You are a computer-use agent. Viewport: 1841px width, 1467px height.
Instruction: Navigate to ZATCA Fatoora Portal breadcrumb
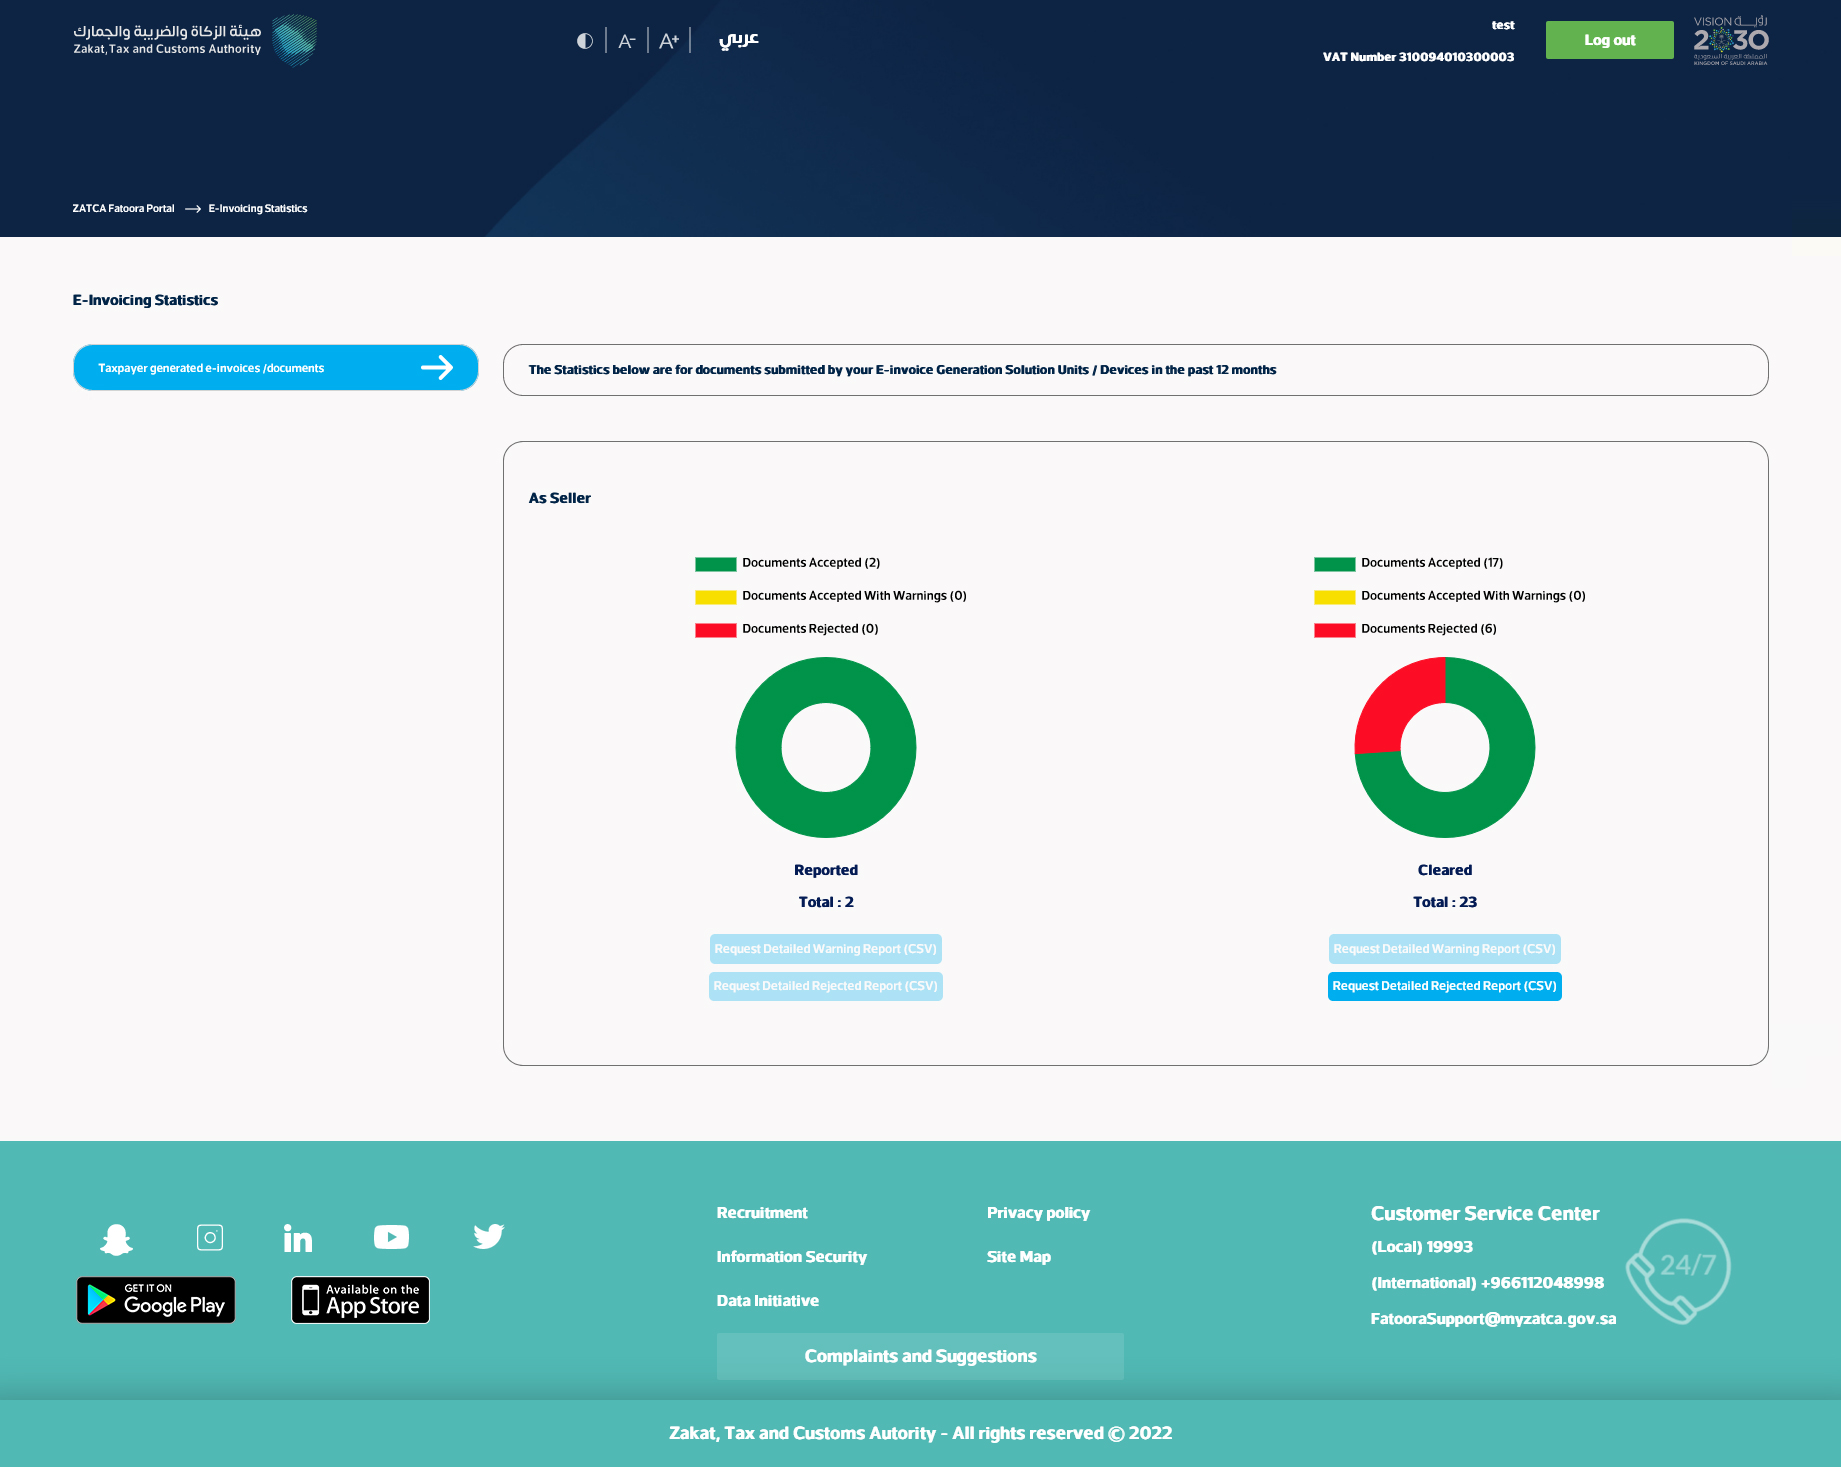(x=123, y=208)
